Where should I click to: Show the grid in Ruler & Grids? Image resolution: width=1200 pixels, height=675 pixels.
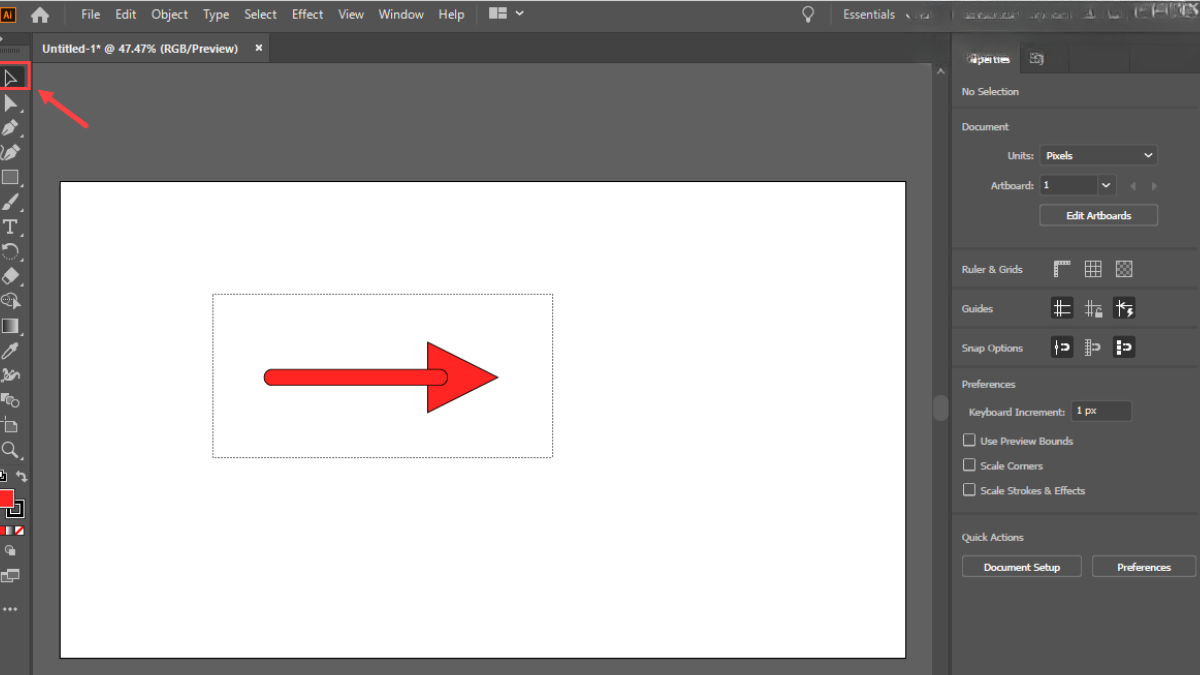[1093, 269]
